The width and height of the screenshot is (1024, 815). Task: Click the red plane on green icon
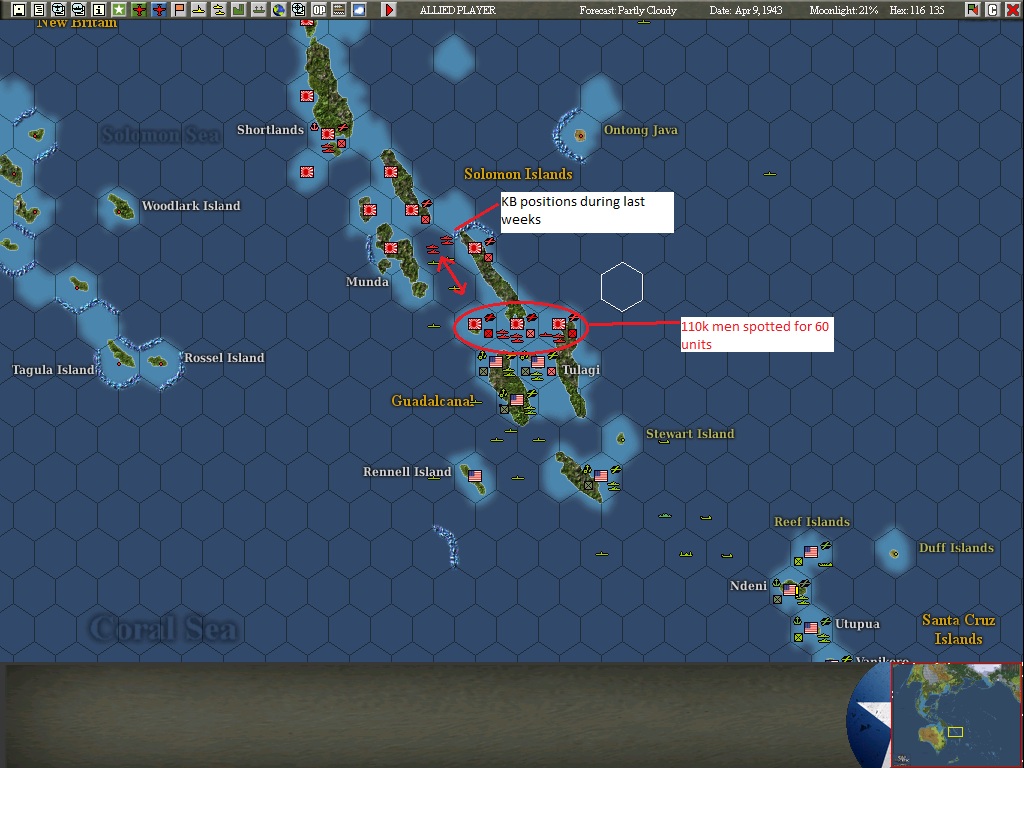(139, 10)
